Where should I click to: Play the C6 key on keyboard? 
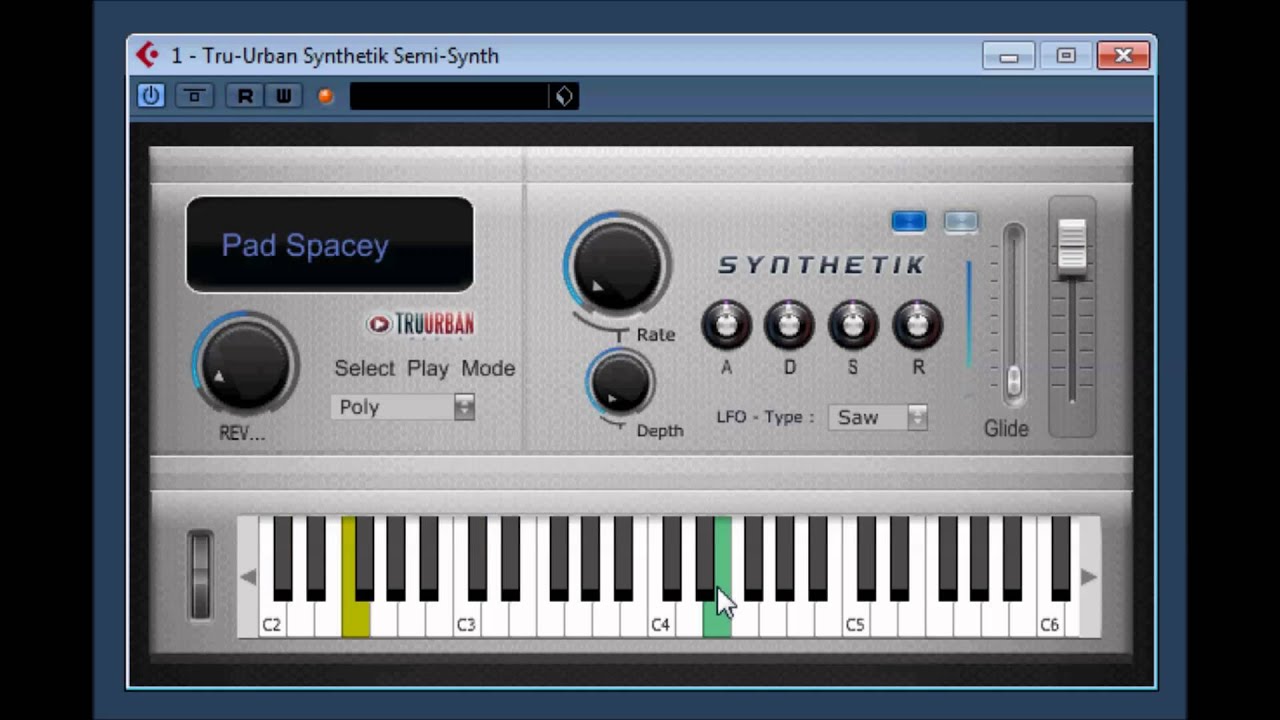click(1049, 620)
